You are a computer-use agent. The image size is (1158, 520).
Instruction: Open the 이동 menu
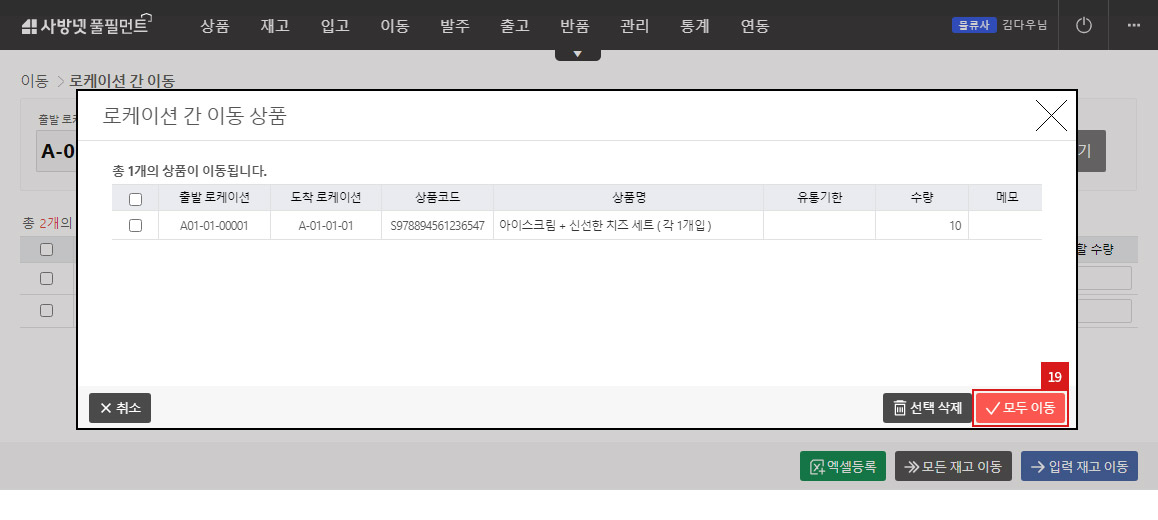coord(395,26)
